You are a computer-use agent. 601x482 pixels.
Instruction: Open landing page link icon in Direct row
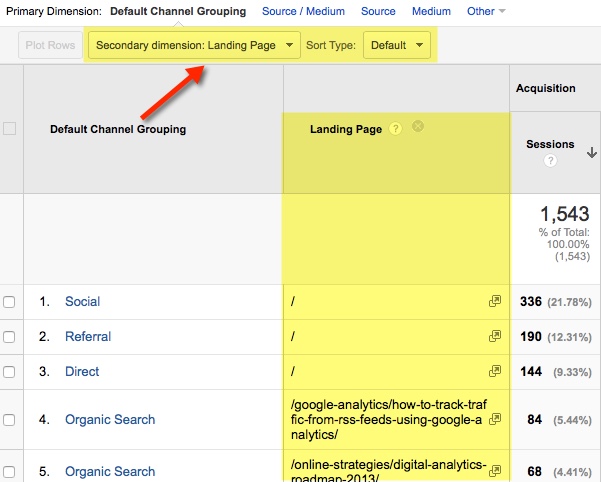click(495, 371)
